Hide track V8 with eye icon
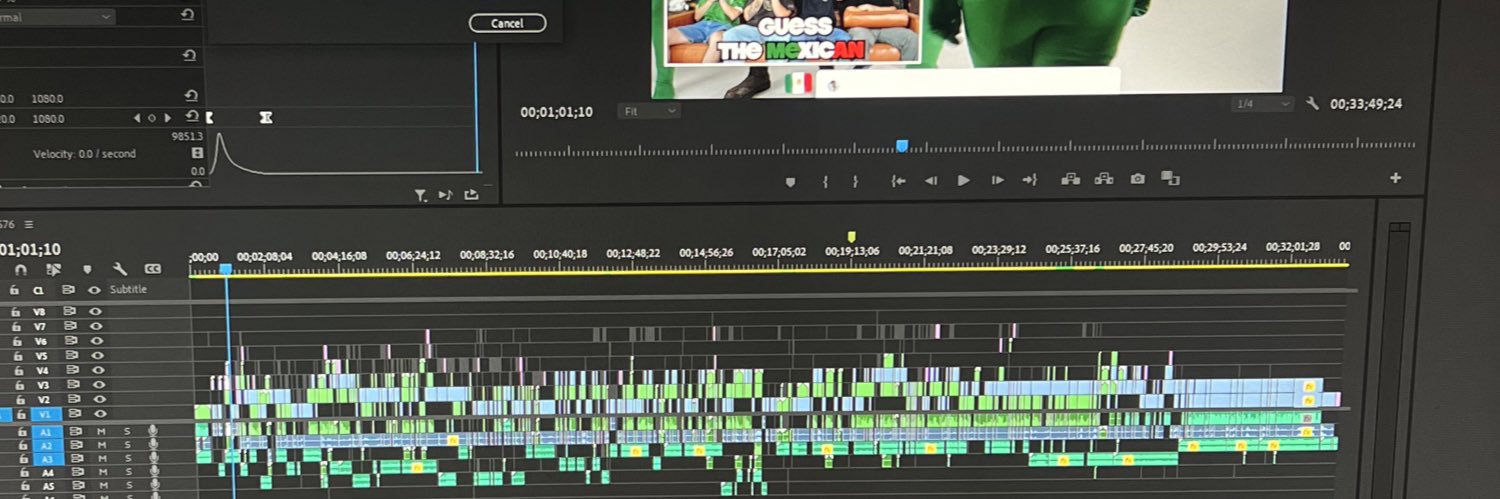Screen dimensions: 1500x499 click(x=95, y=312)
